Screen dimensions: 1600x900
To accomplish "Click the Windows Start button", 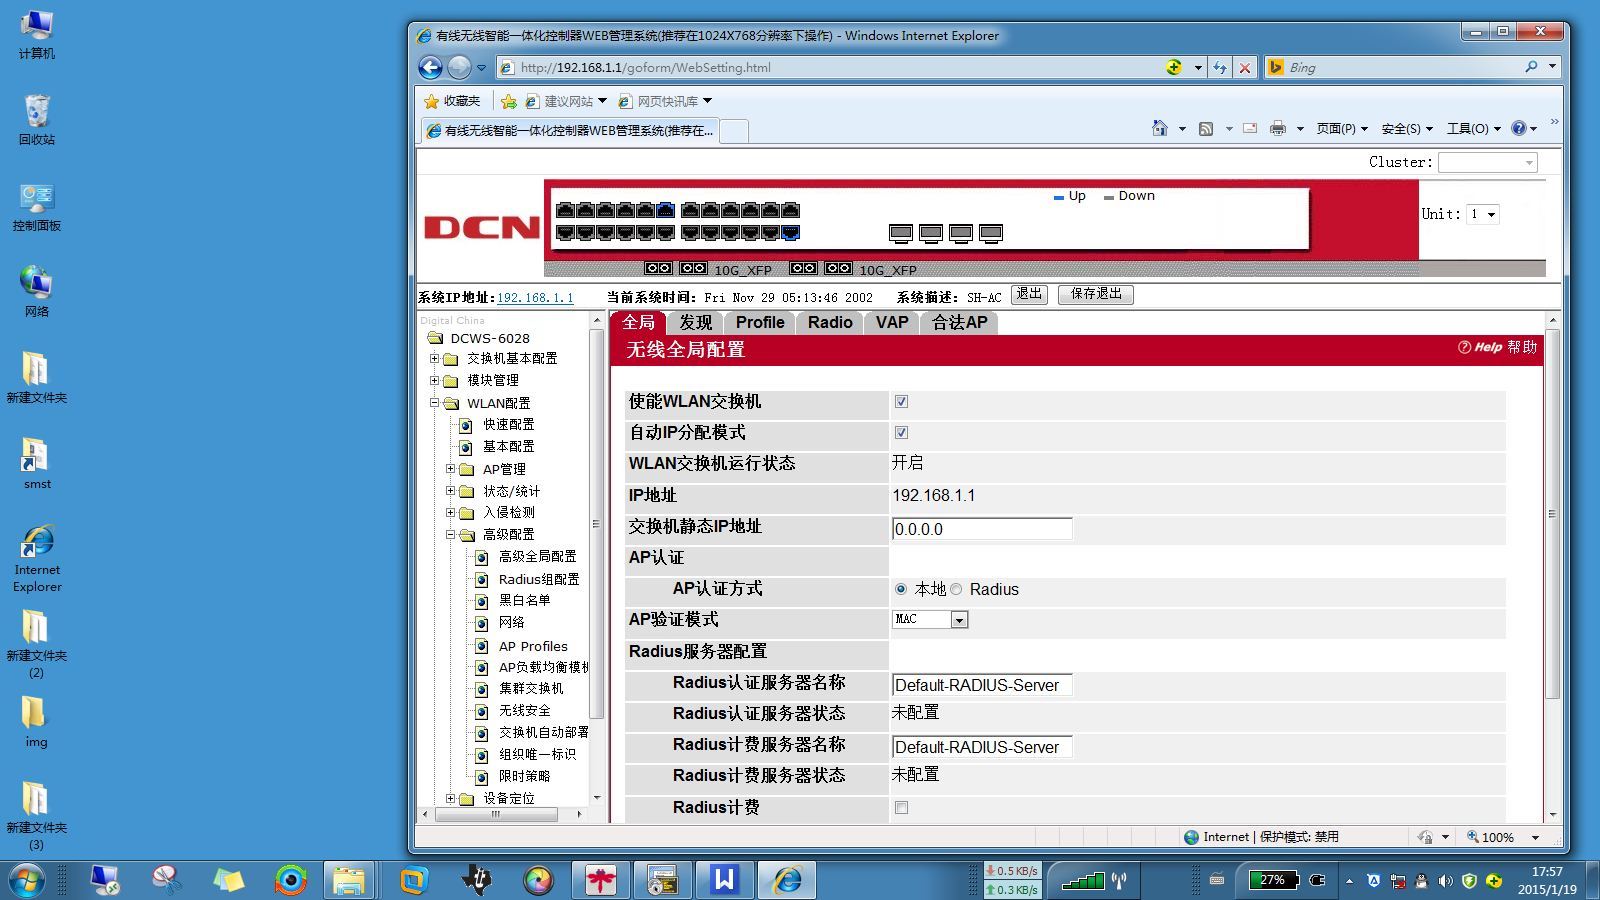I will 27,880.
